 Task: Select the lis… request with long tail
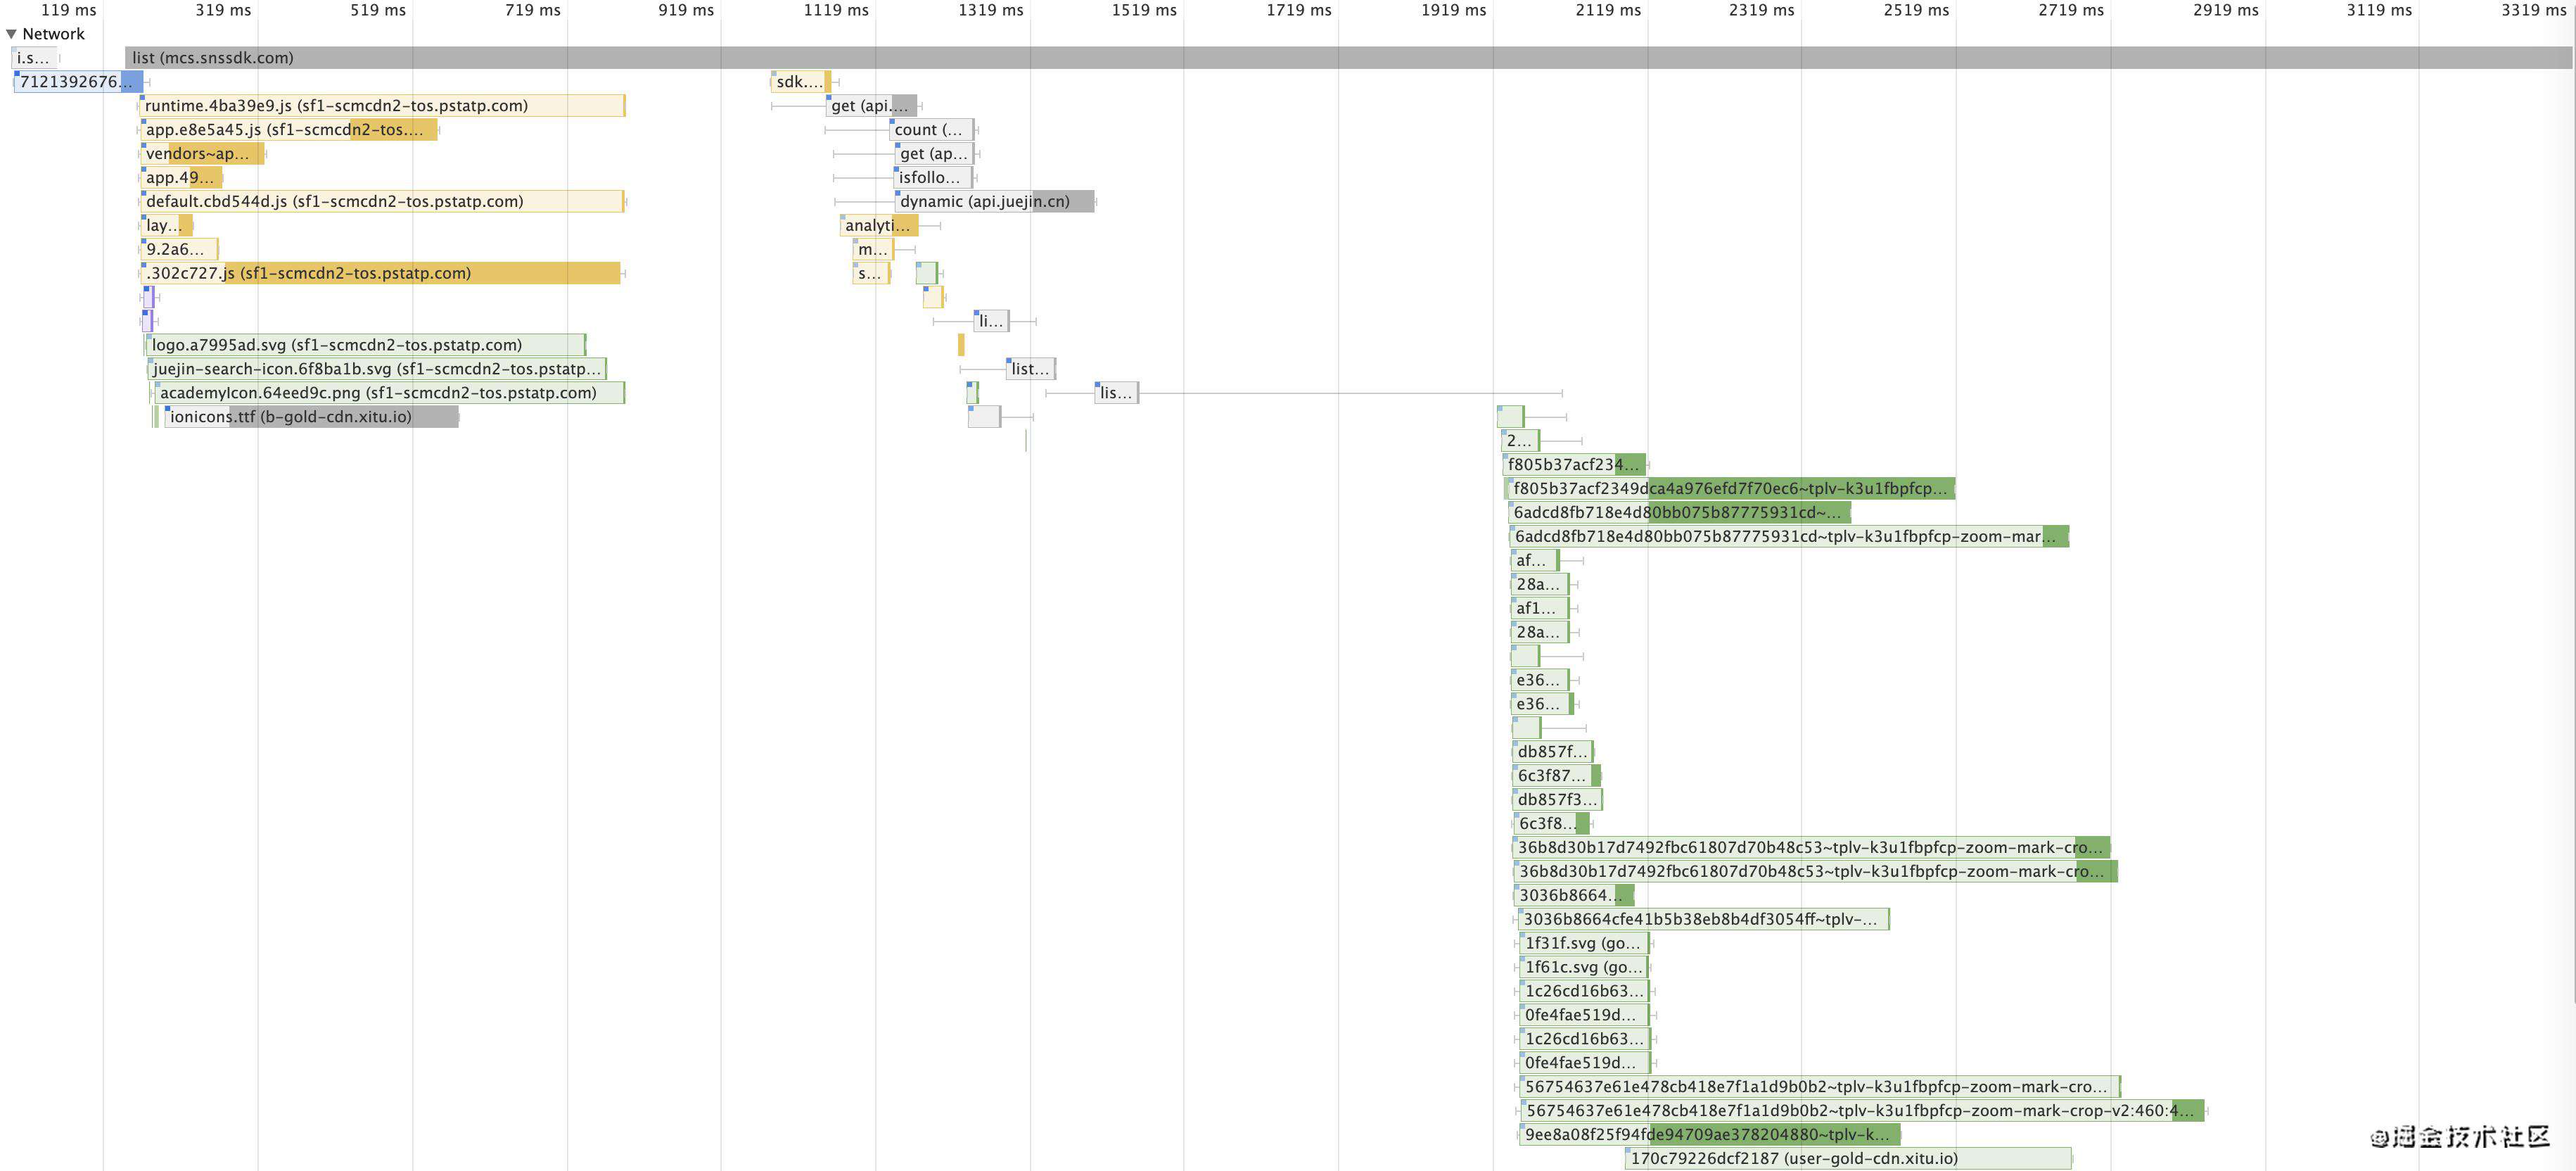tap(1116, 393)
